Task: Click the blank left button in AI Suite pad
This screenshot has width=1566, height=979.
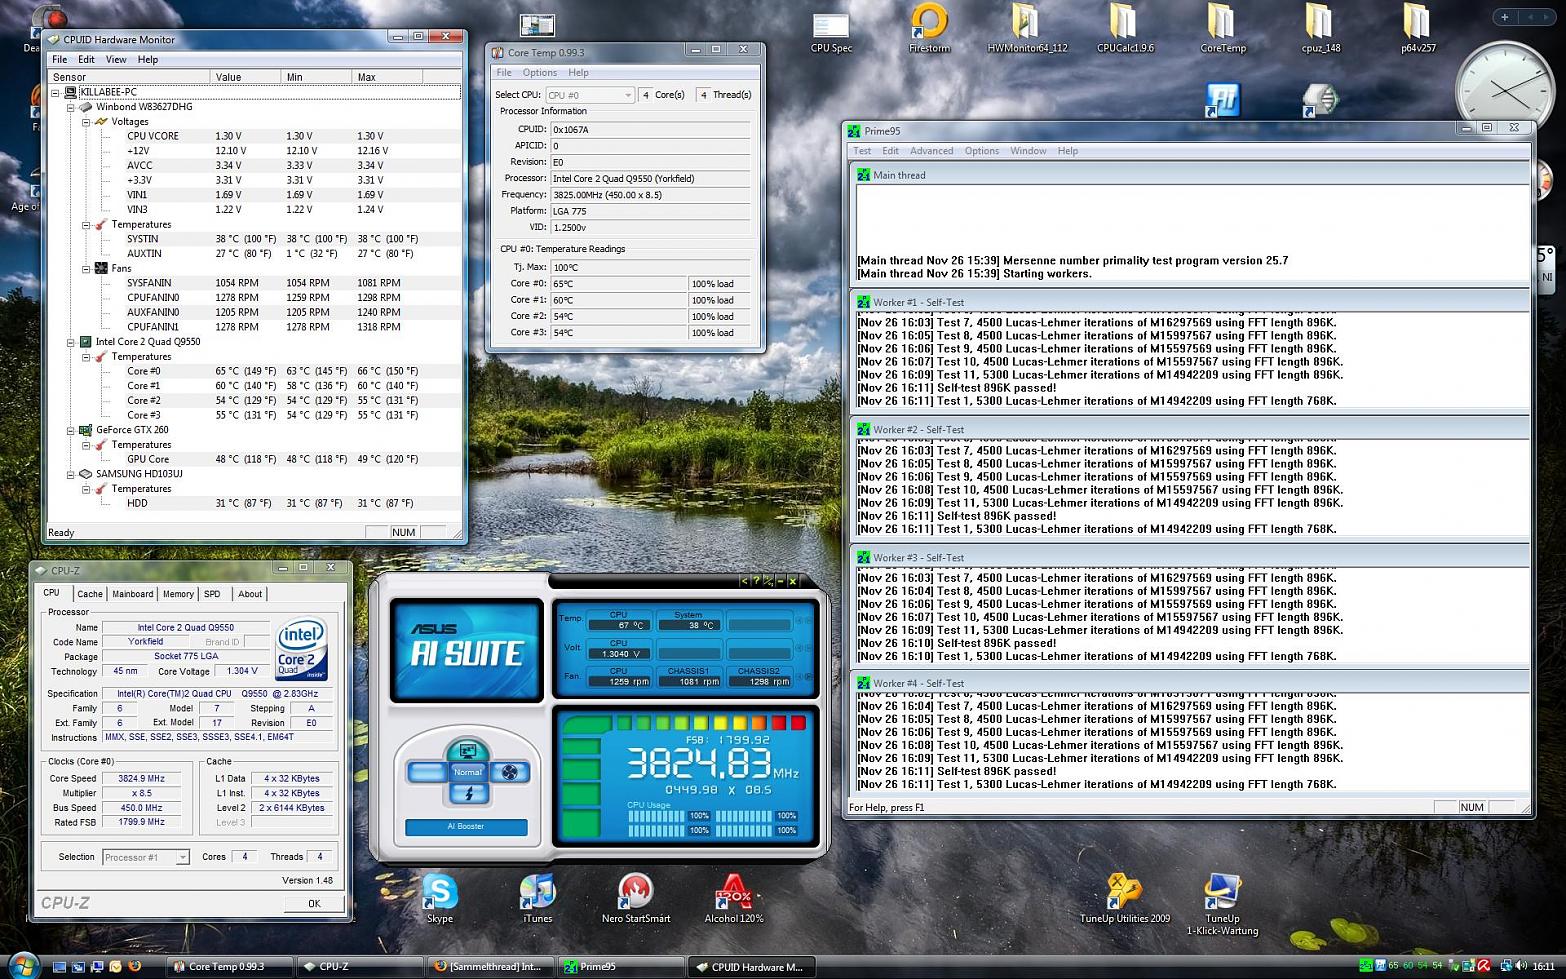Action: coord(427,772)
